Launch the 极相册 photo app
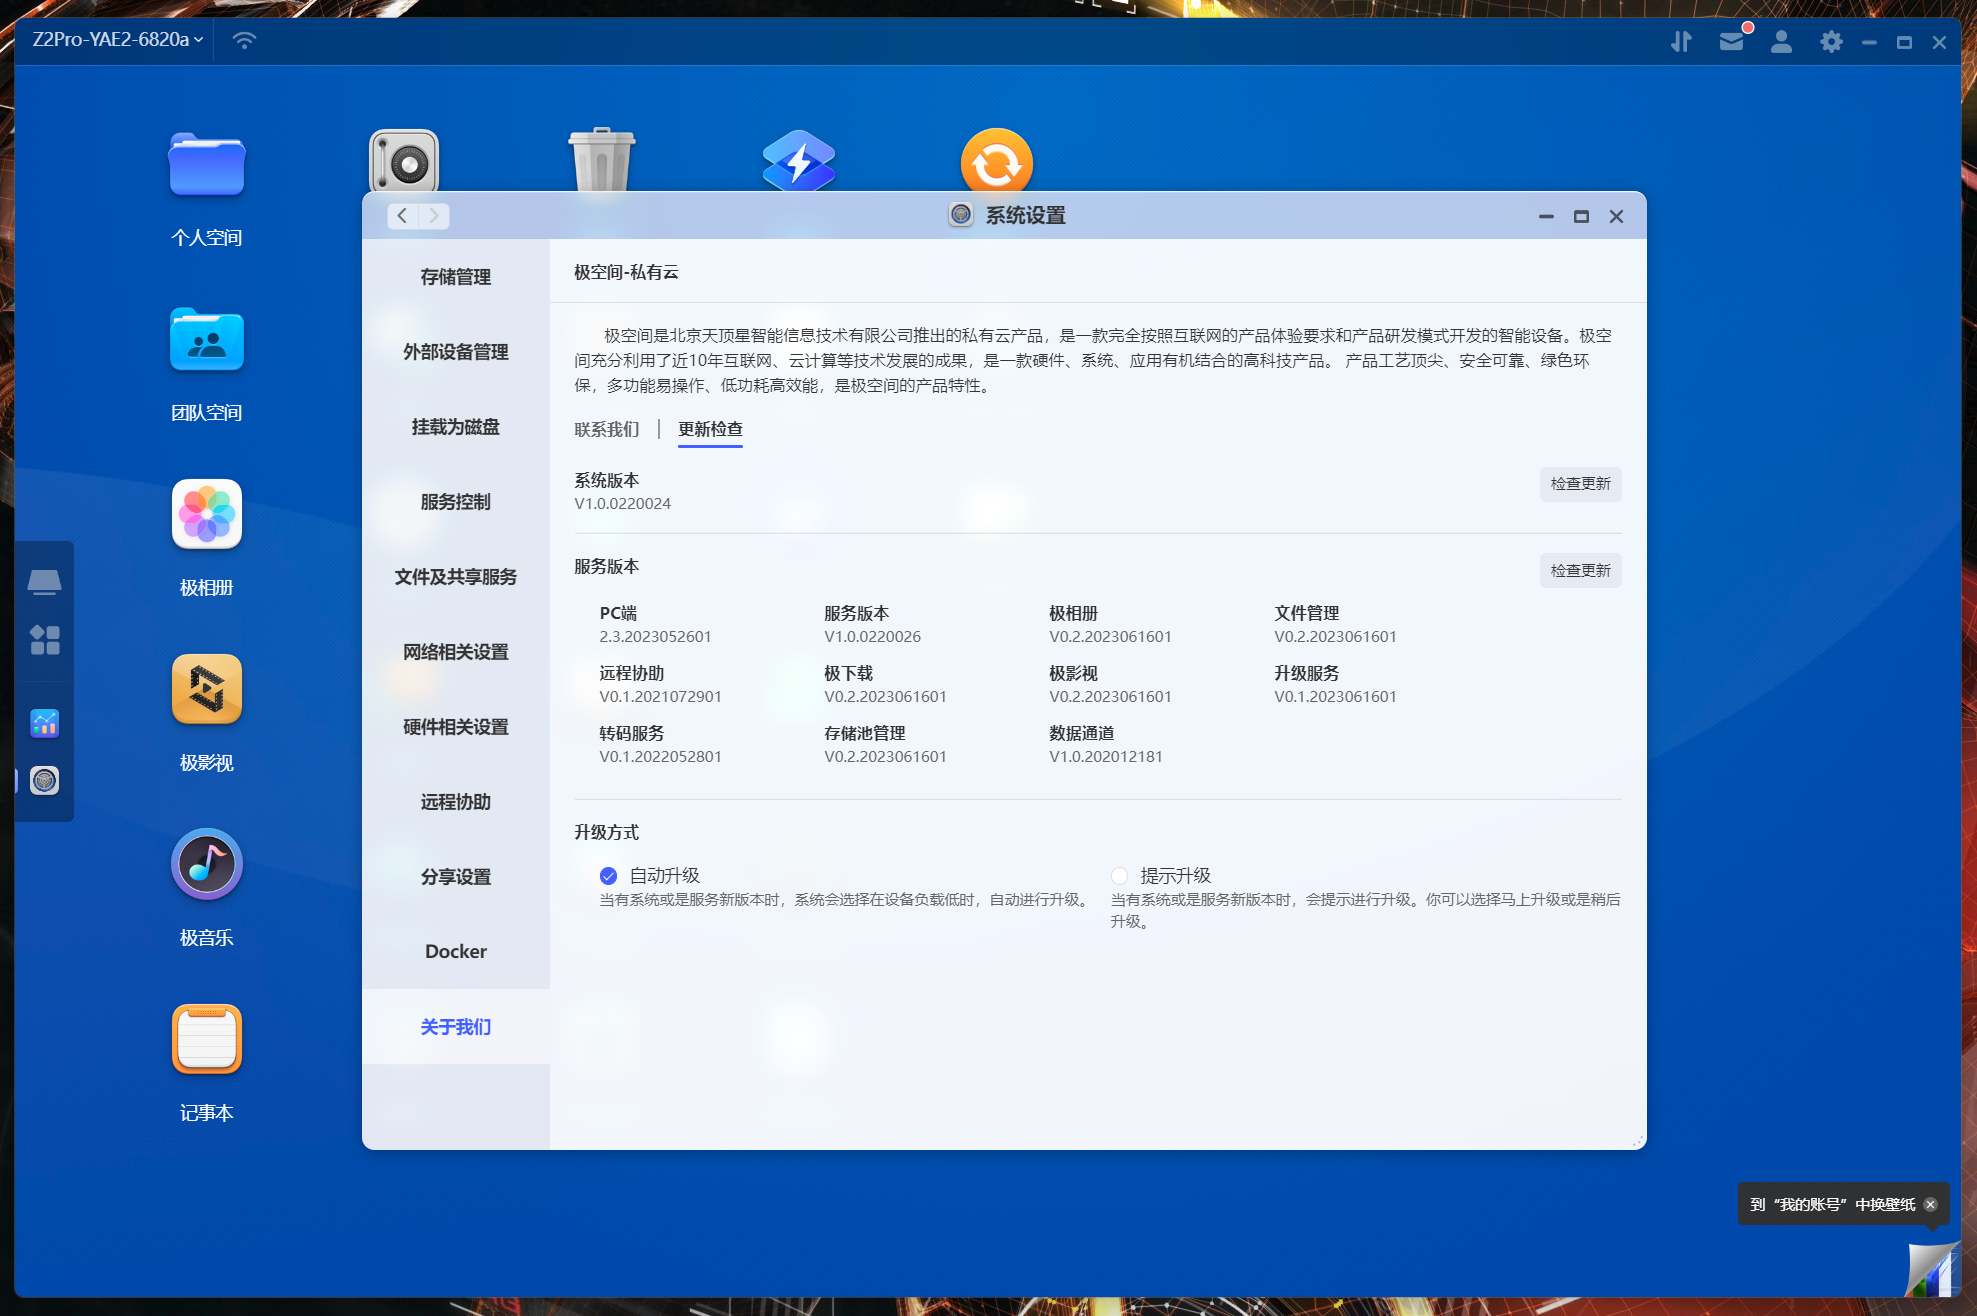 click(x=206, y=515)
